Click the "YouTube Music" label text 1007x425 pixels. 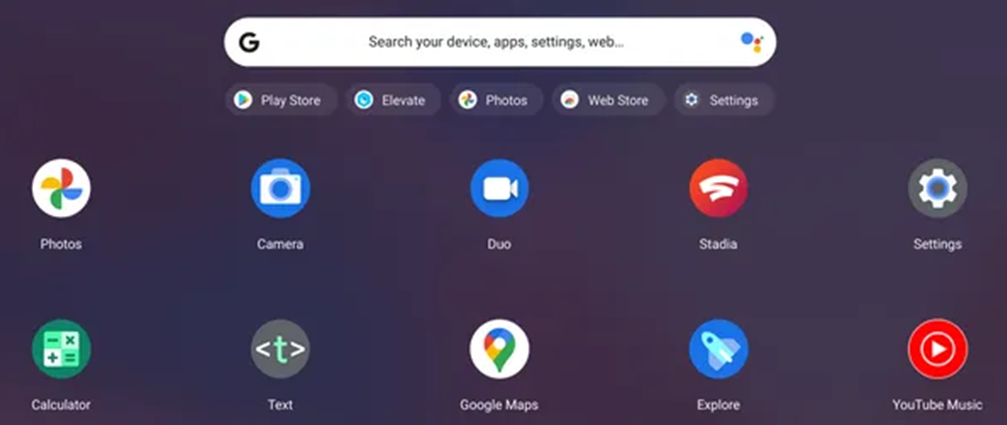pyautogui.click(x=937, y=405)
